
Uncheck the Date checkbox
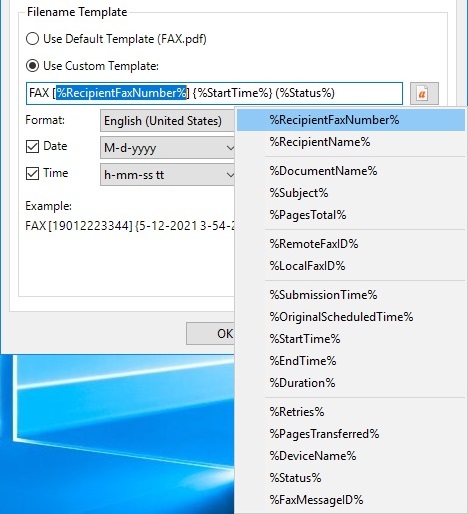pyautogui.click(x=32, y=146)
